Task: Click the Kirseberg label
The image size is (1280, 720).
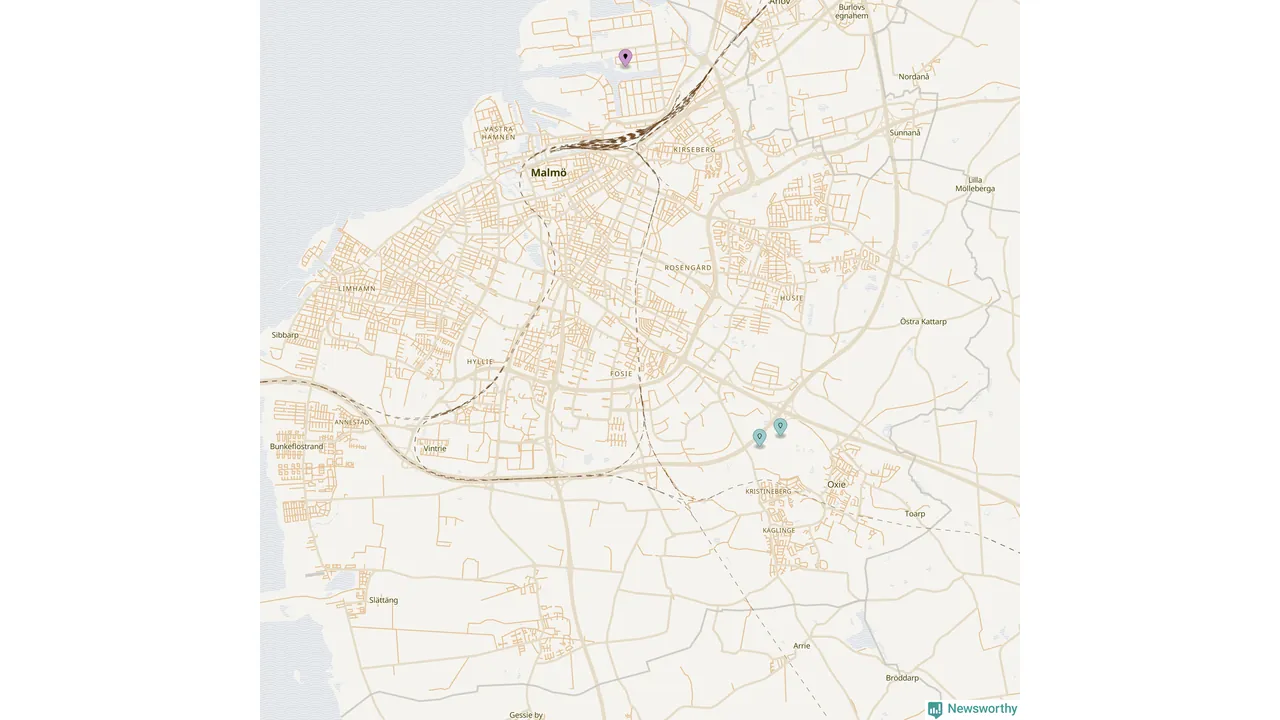Action: [x=695, y=149]
